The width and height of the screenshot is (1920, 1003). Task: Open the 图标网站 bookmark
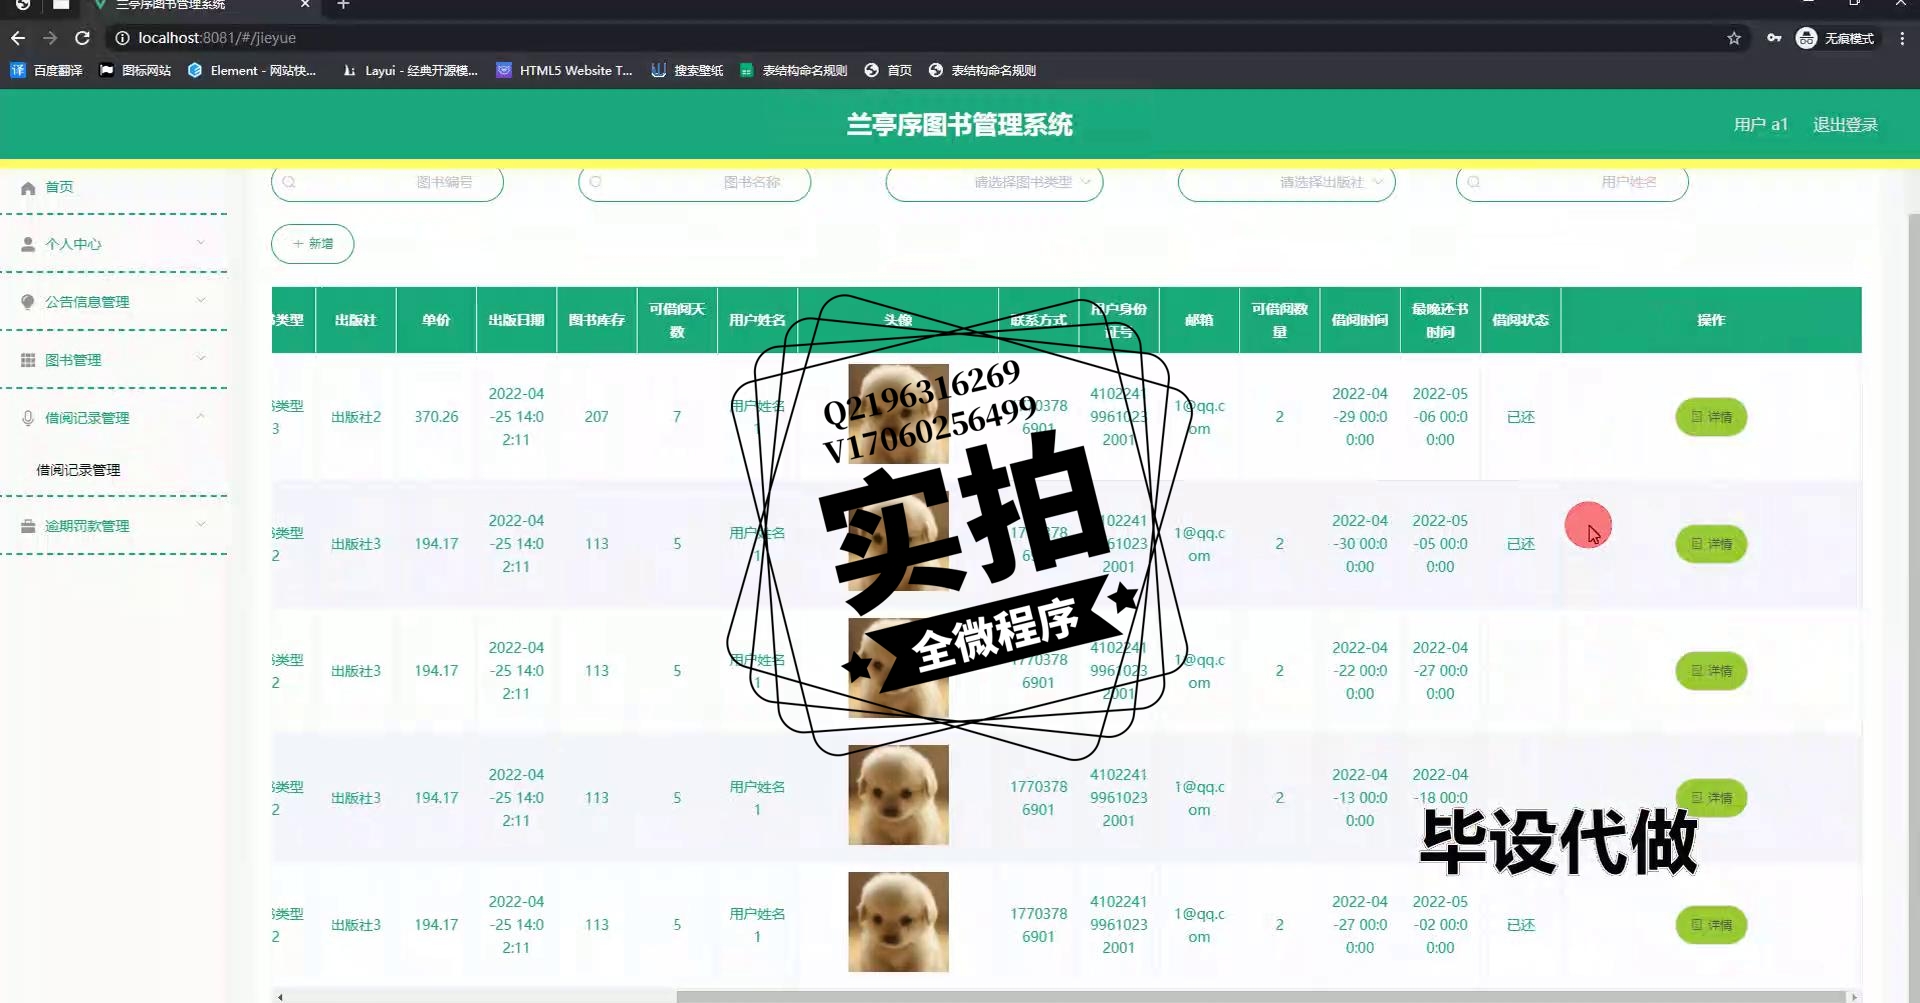pos(135,70)
